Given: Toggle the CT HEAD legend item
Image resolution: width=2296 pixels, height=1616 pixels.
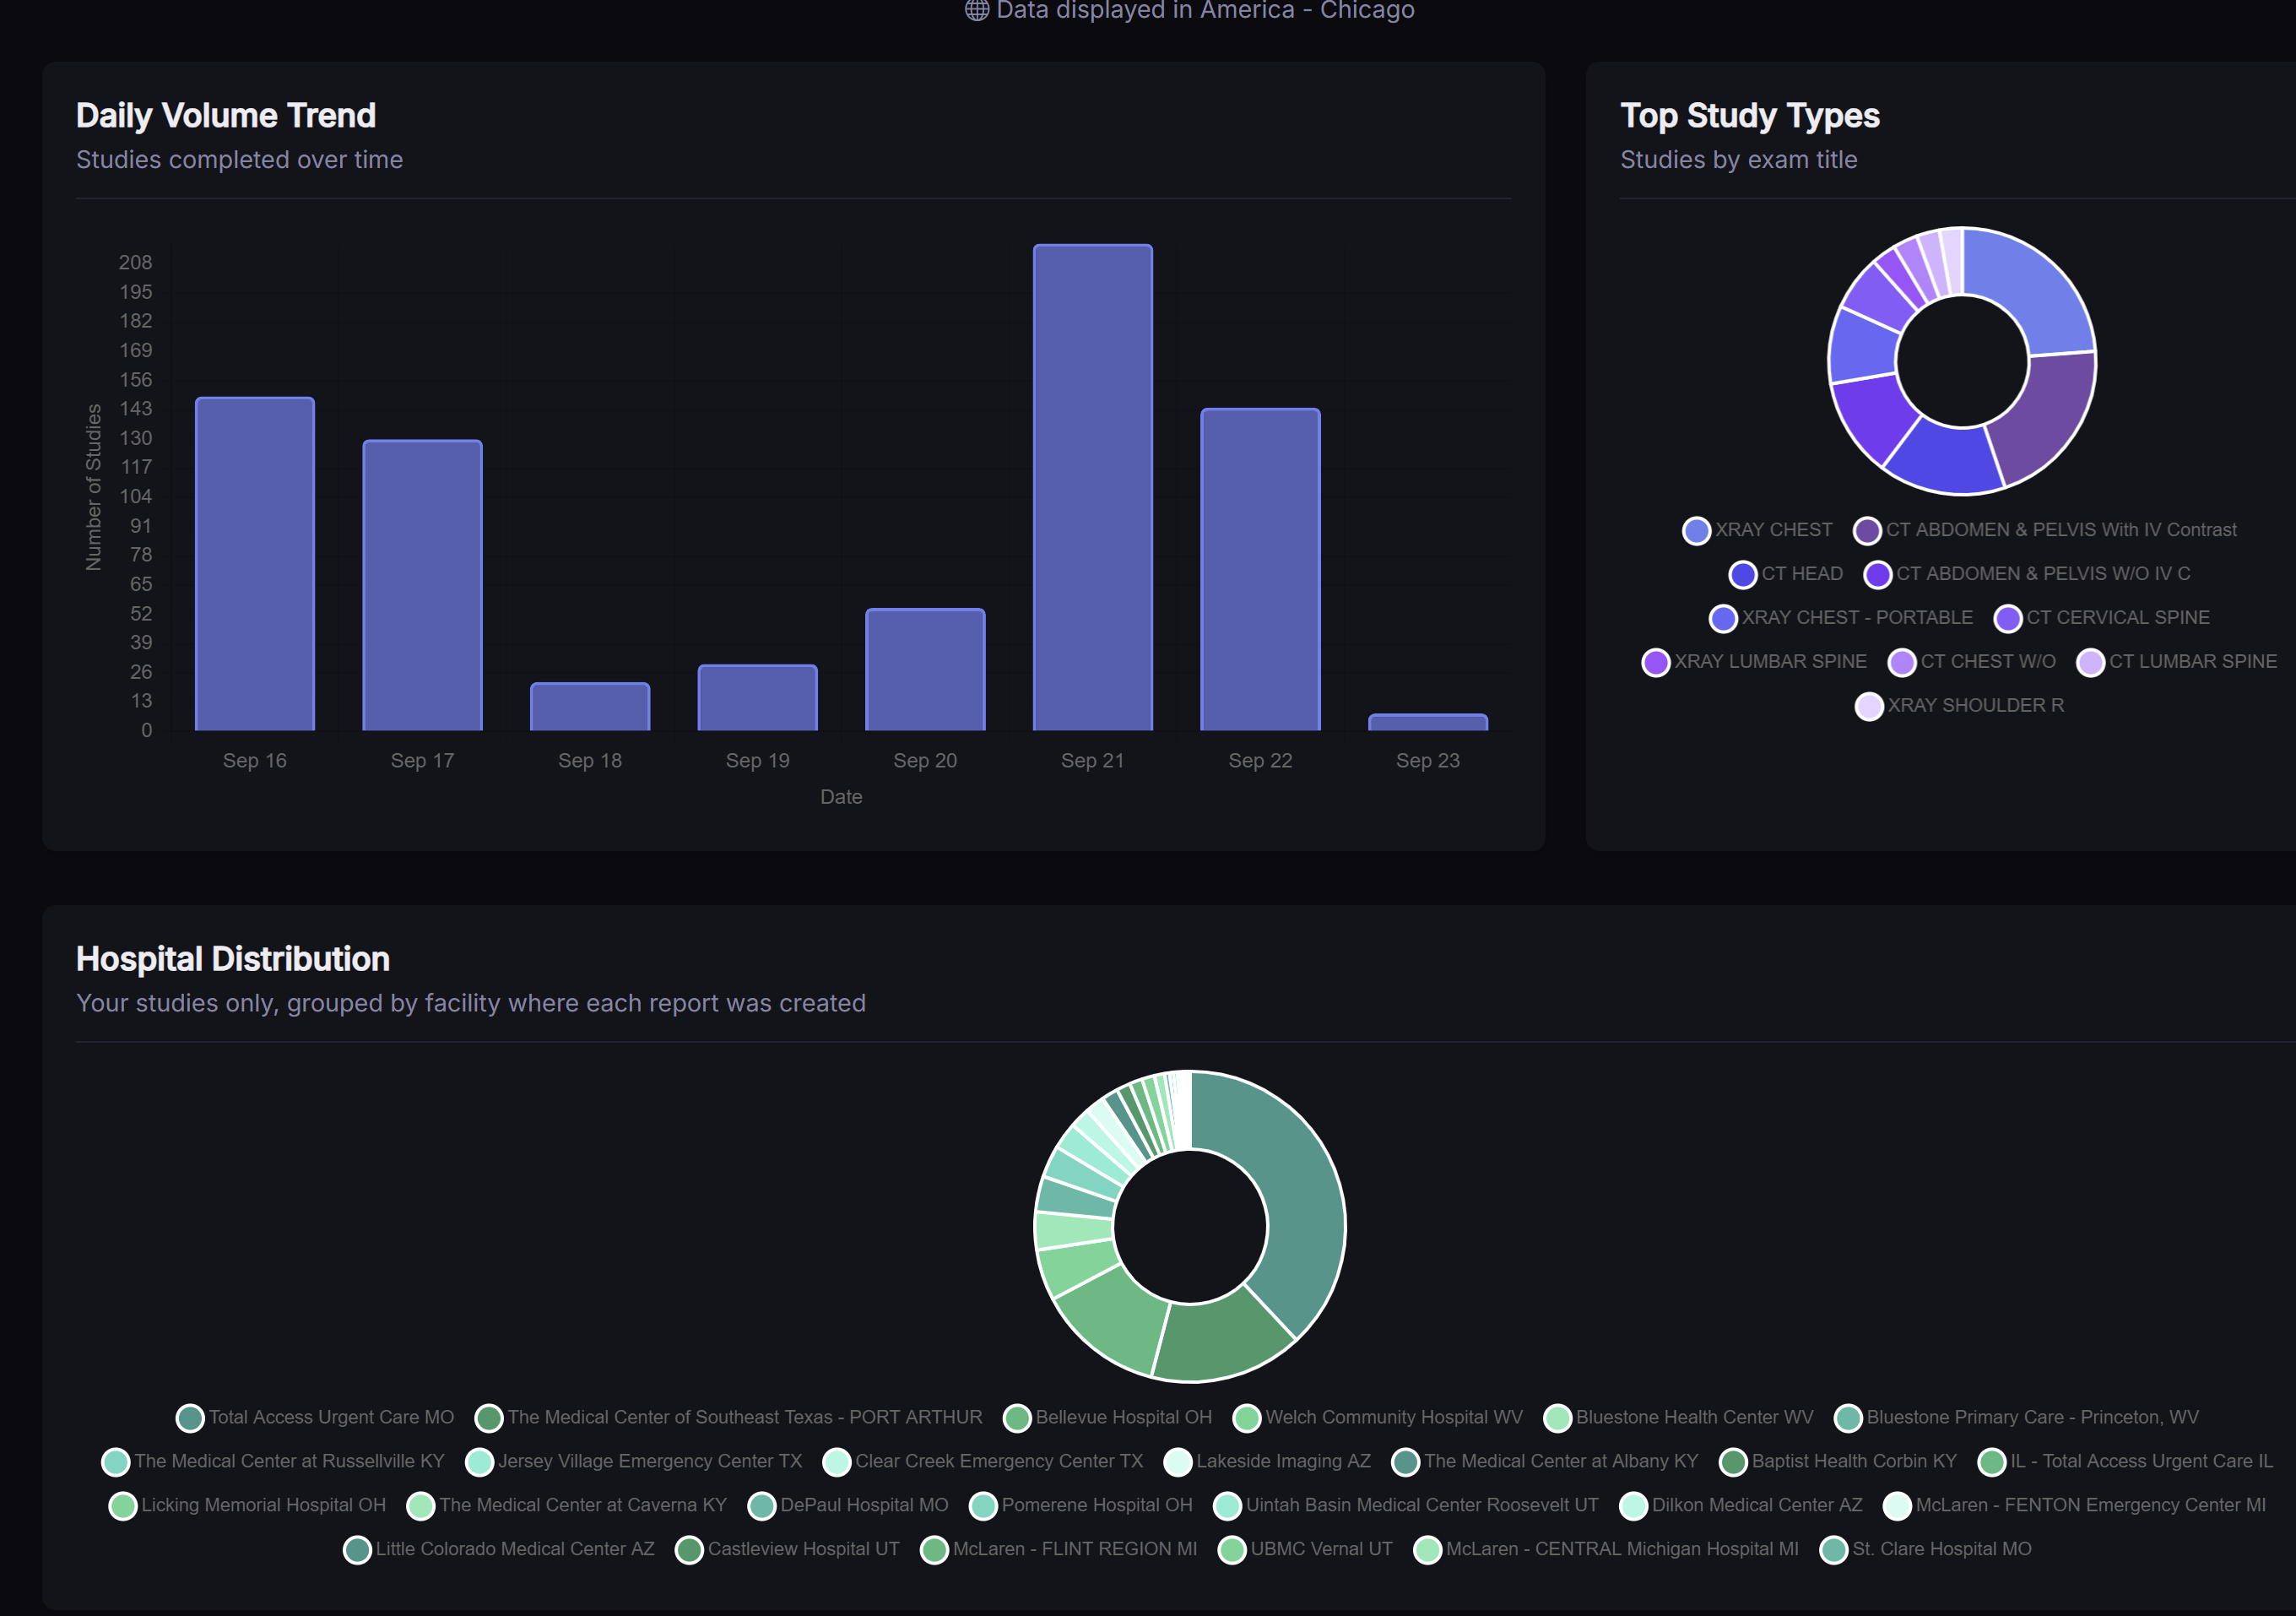Looking at the screenshot, I should (x=1786, y=575).
